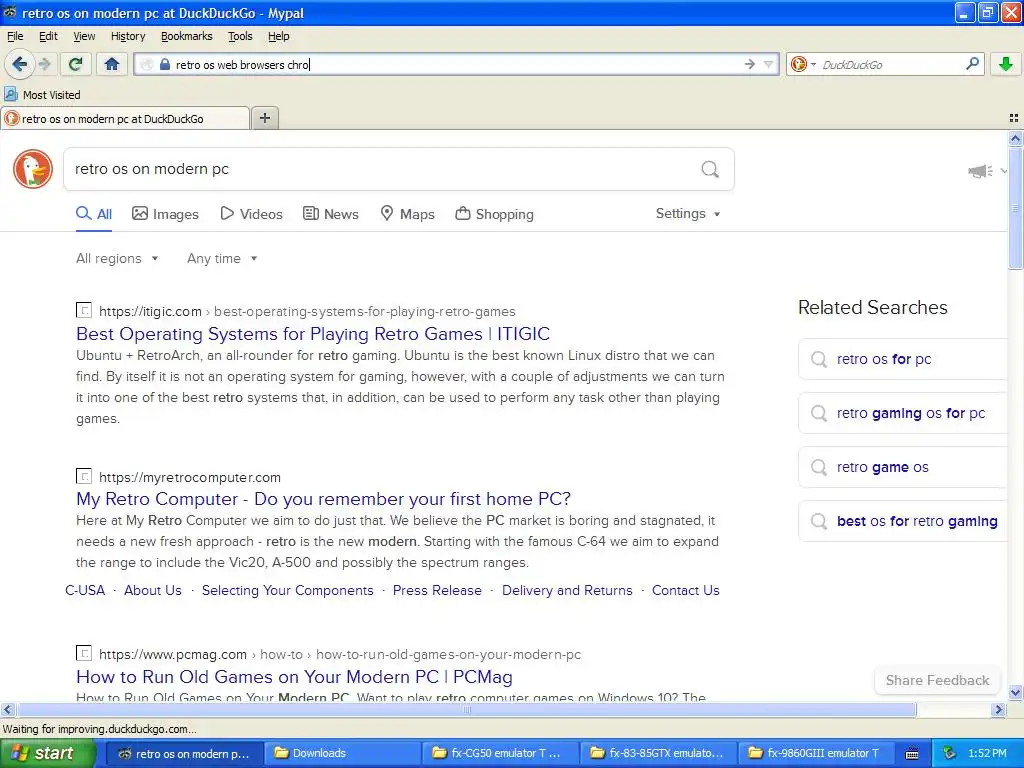
Task: Switch to fx-CG50 emulator taskbar window
Action: (501, 753)
